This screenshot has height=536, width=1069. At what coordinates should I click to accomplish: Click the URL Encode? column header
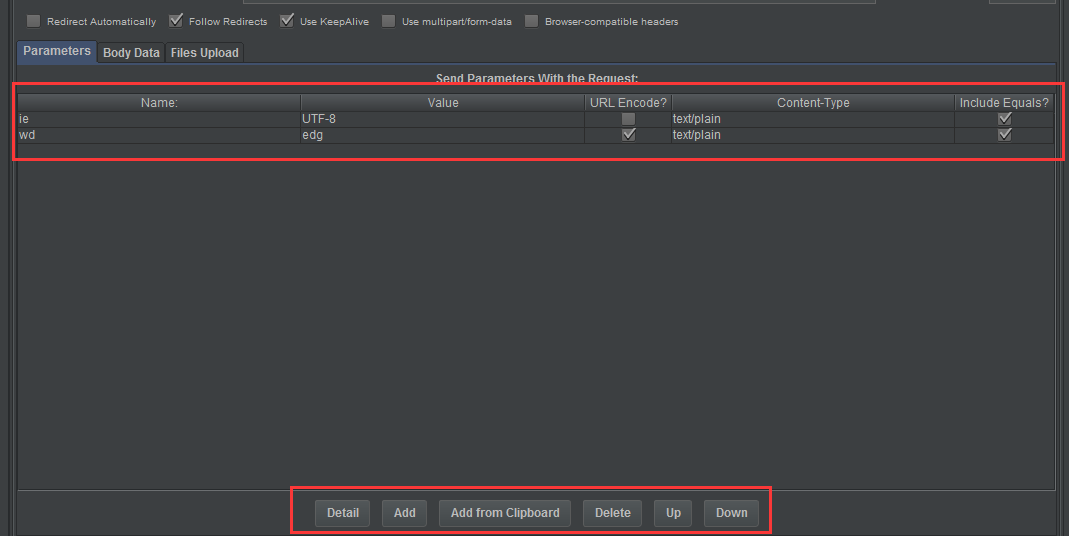628,103
